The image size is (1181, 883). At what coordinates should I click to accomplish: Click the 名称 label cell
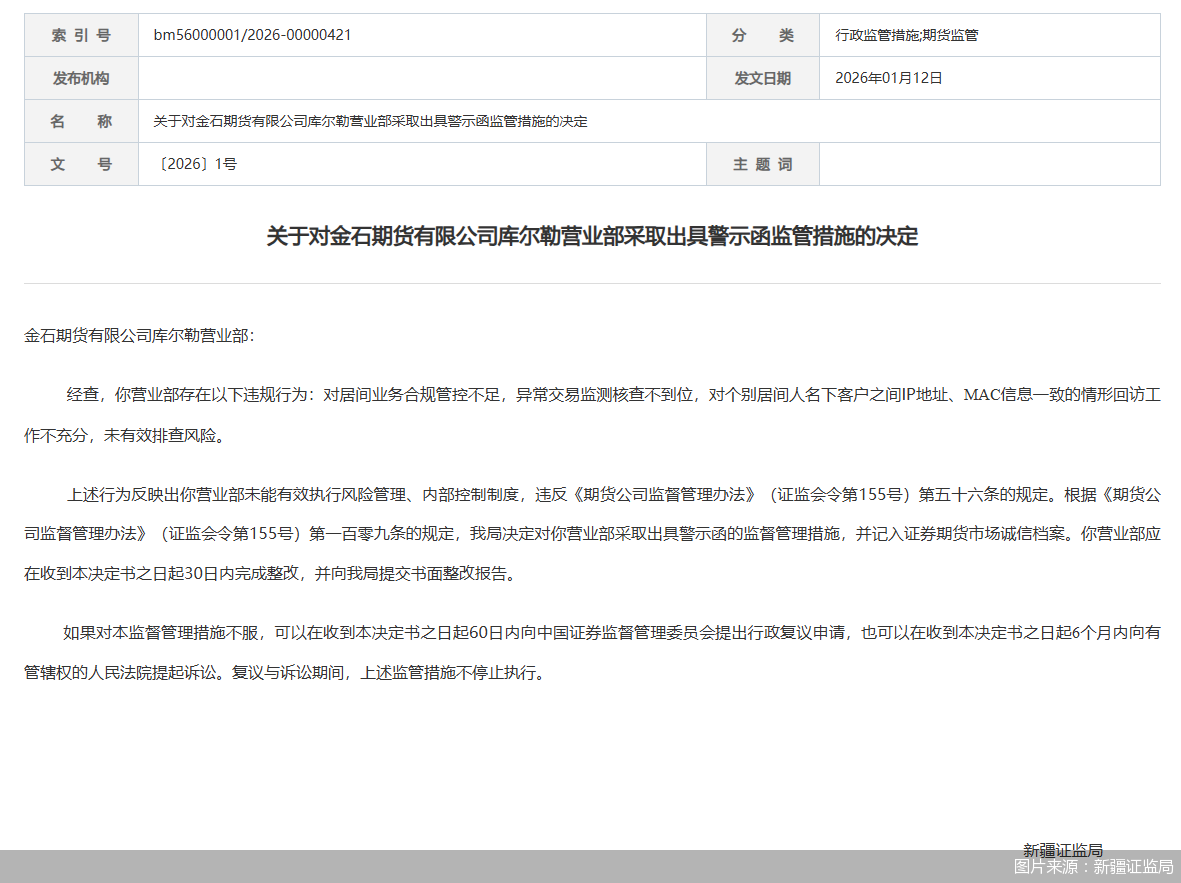coord(81,121)
